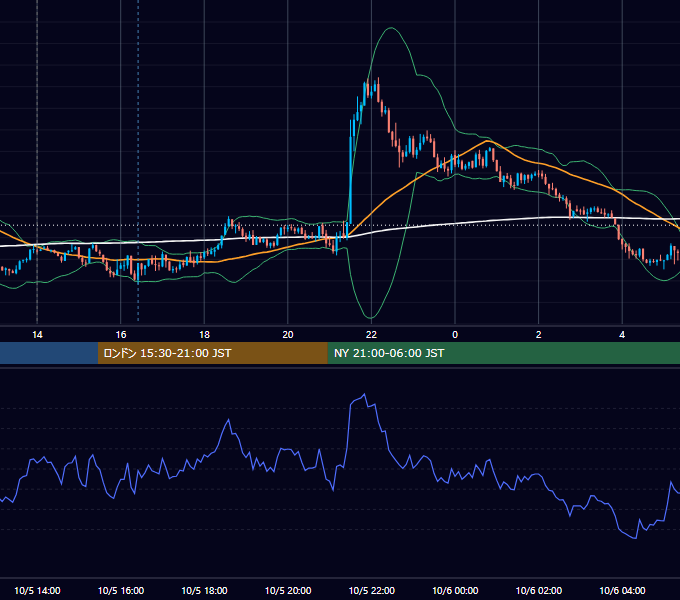Click the 20 hour label on price chart axis
Image resolution: width=680 pixels, height=600 pixels.
point(288,335)
